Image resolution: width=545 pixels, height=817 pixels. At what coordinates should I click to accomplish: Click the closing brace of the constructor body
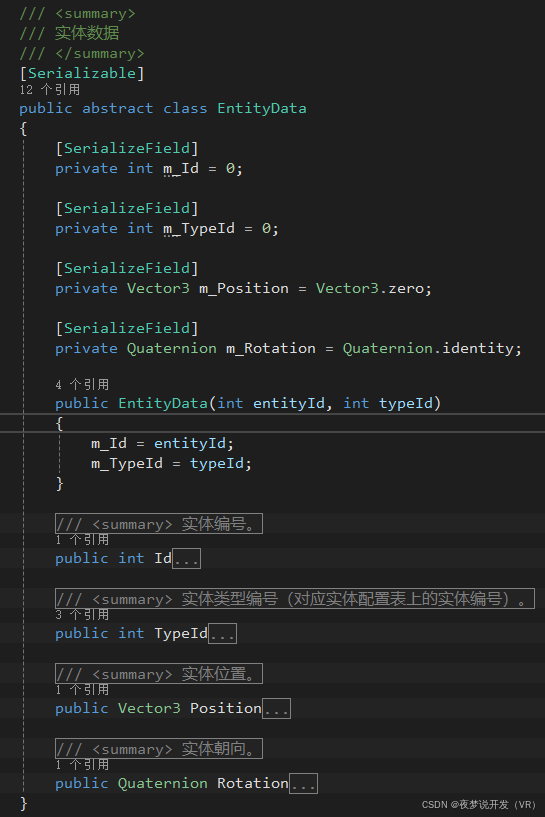59,484
